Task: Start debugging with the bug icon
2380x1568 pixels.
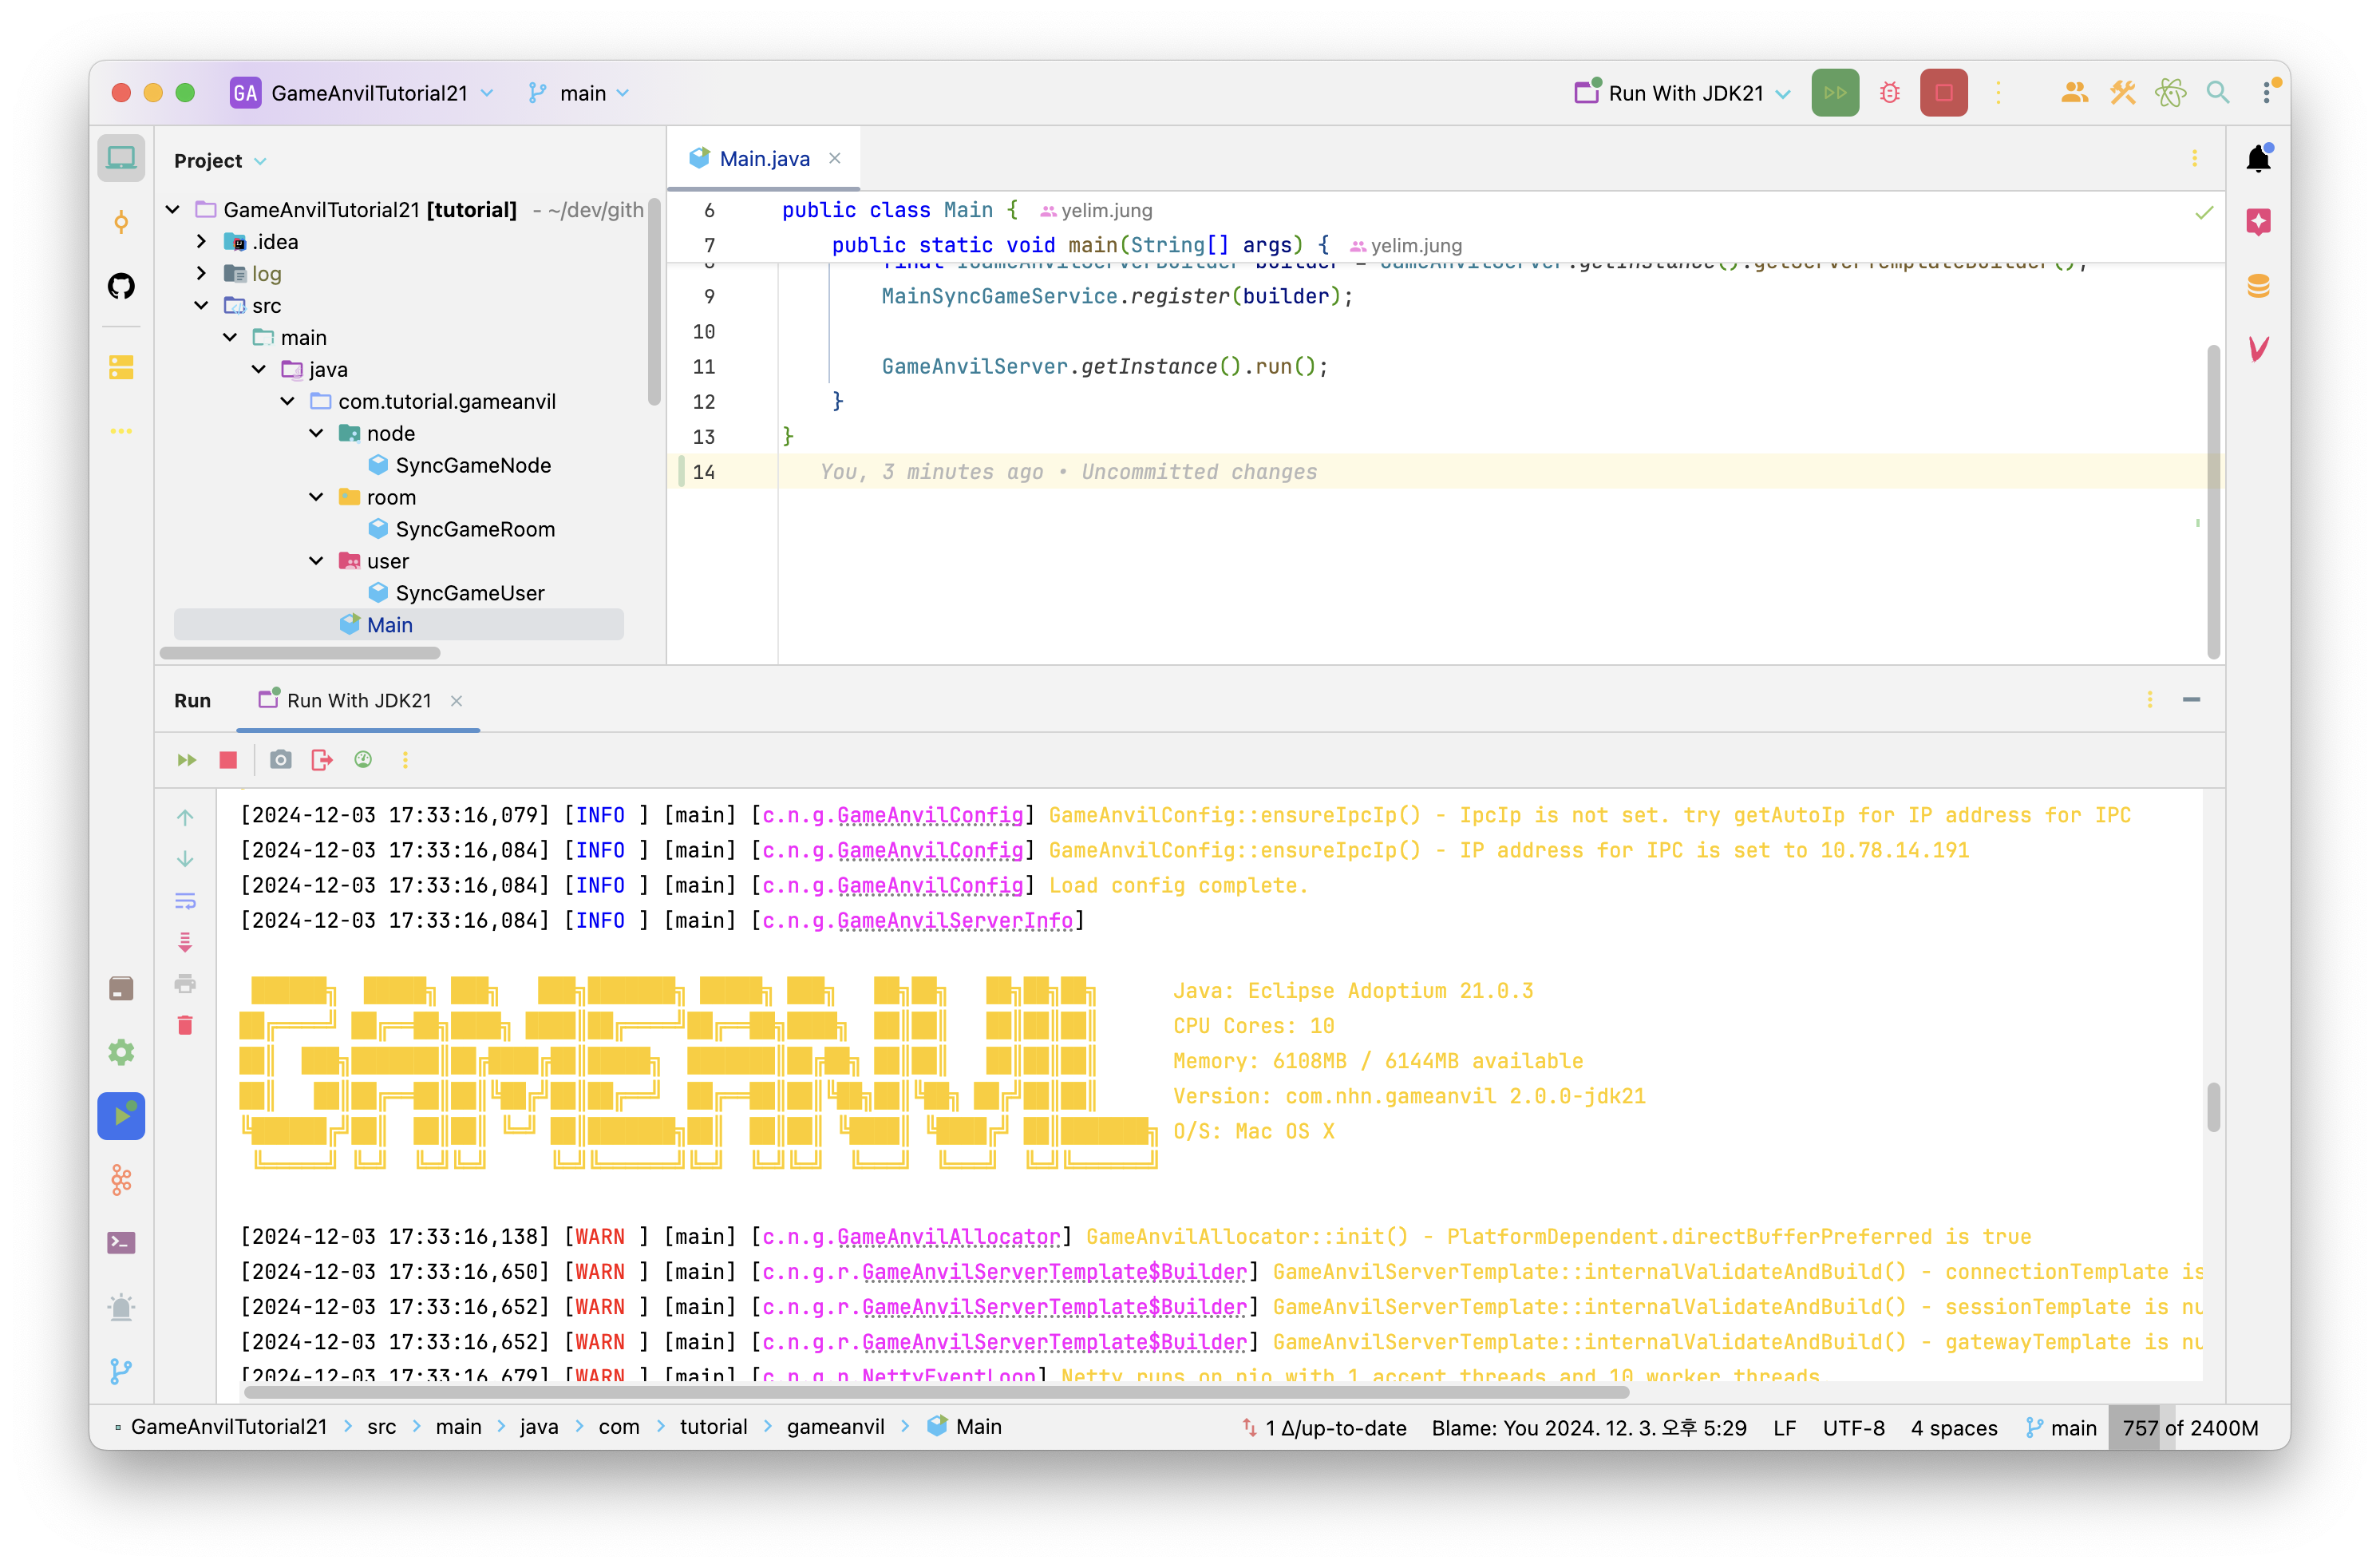Action: (x=1889, y=93)
